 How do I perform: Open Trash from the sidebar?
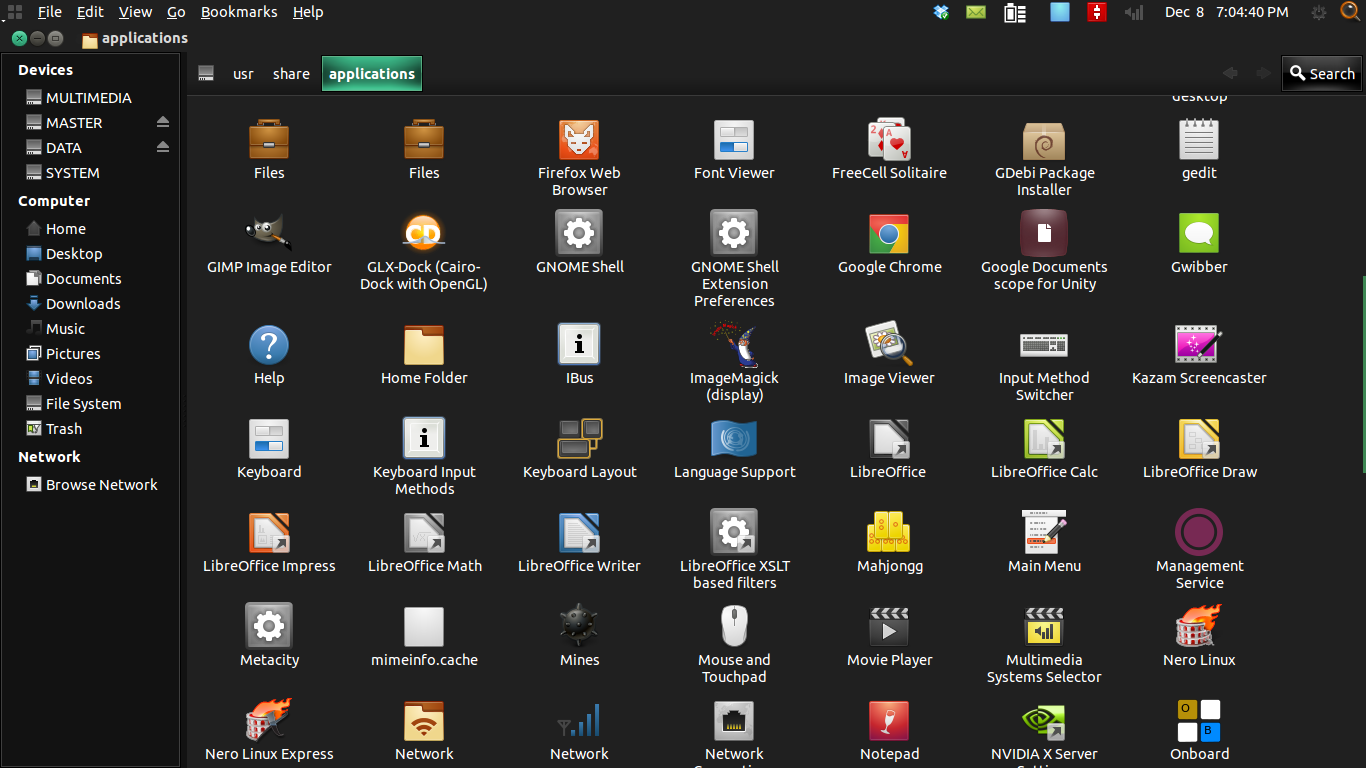[x=64, y=428]
